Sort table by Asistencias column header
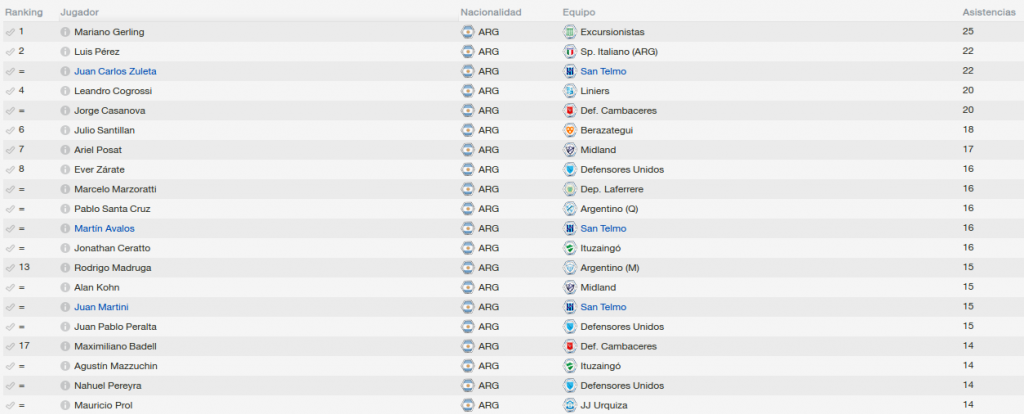This screenshot has height=414, width=1024. (x=989, y=12)
